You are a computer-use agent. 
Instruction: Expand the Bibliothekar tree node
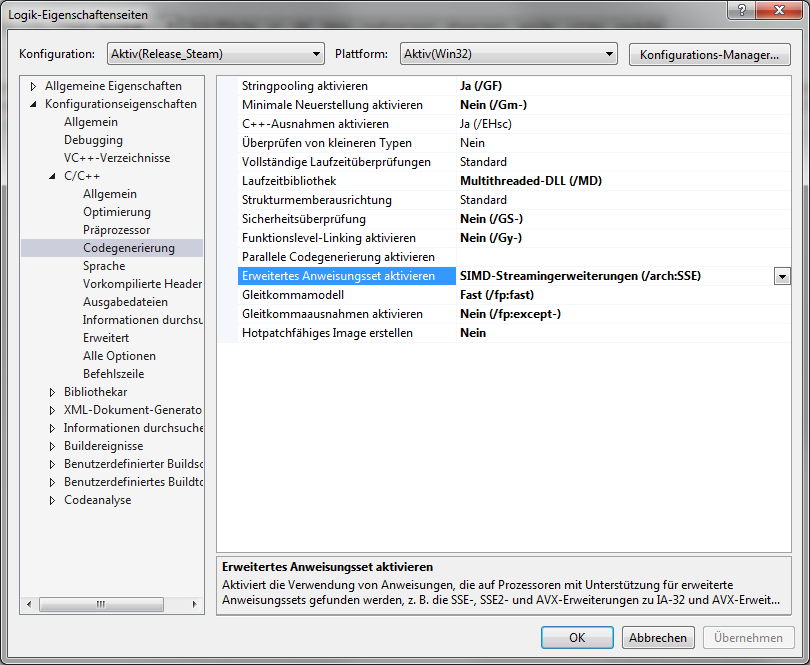(53, 392)
